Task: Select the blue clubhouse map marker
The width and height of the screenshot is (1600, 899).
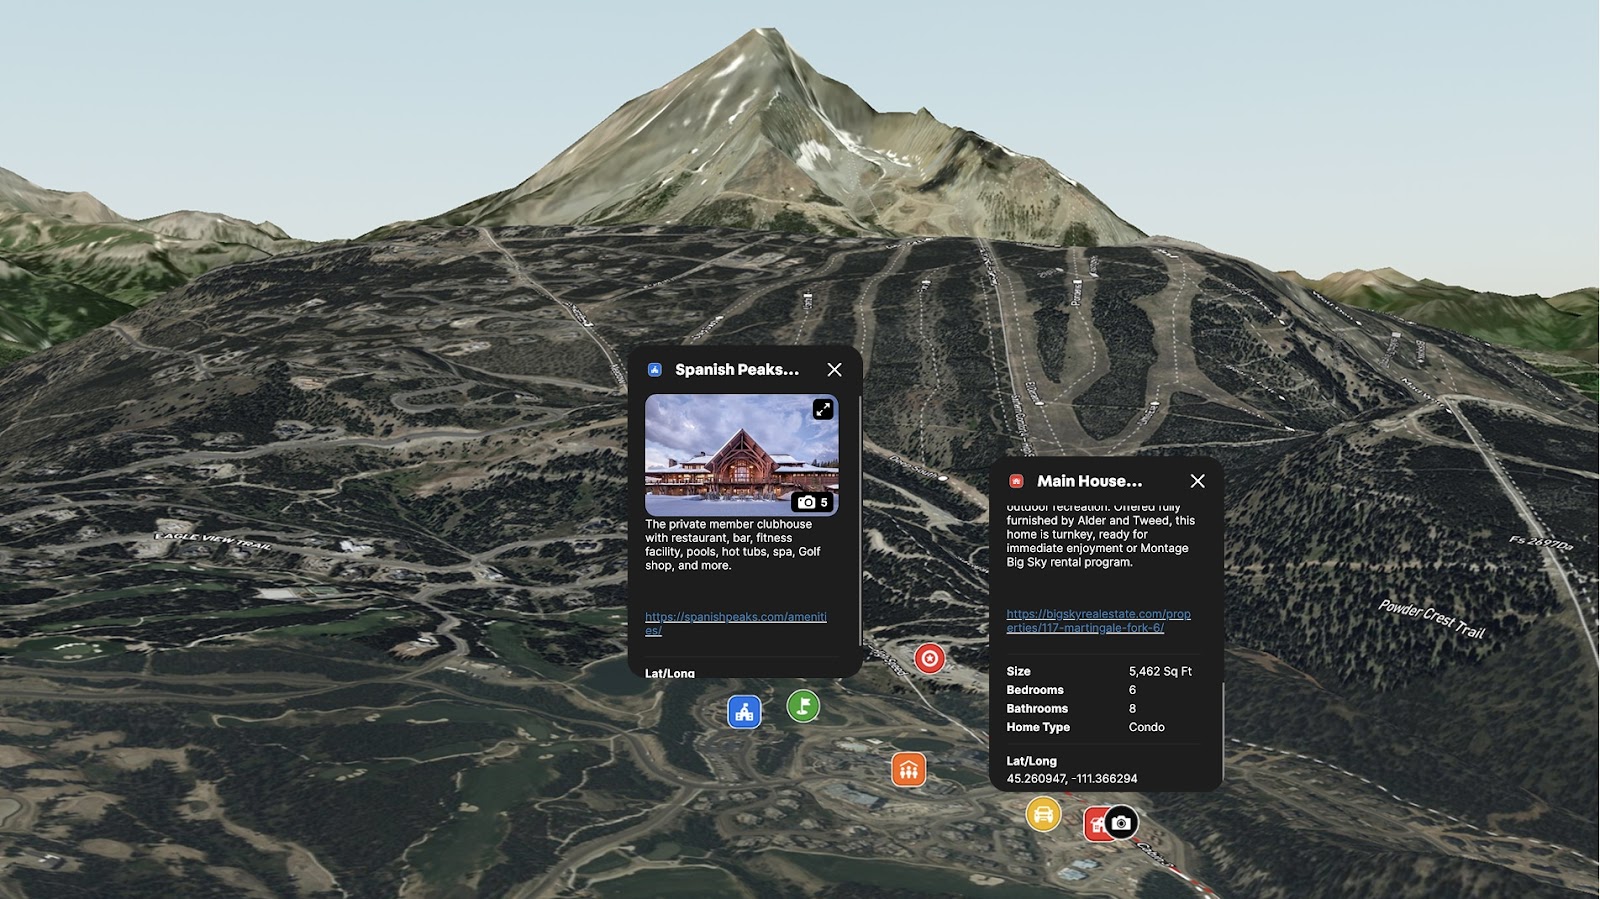Action: [x=744, y=712]
